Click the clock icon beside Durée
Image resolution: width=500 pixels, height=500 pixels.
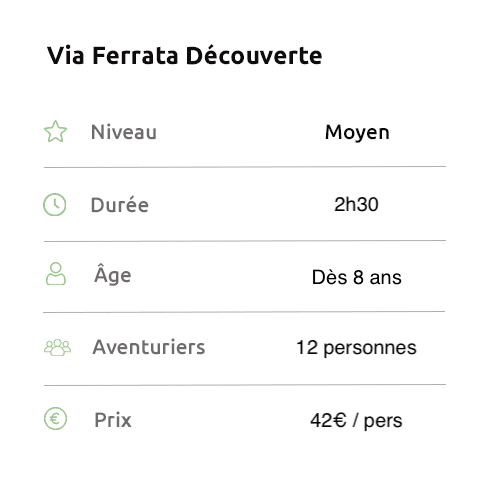[55, 204]
